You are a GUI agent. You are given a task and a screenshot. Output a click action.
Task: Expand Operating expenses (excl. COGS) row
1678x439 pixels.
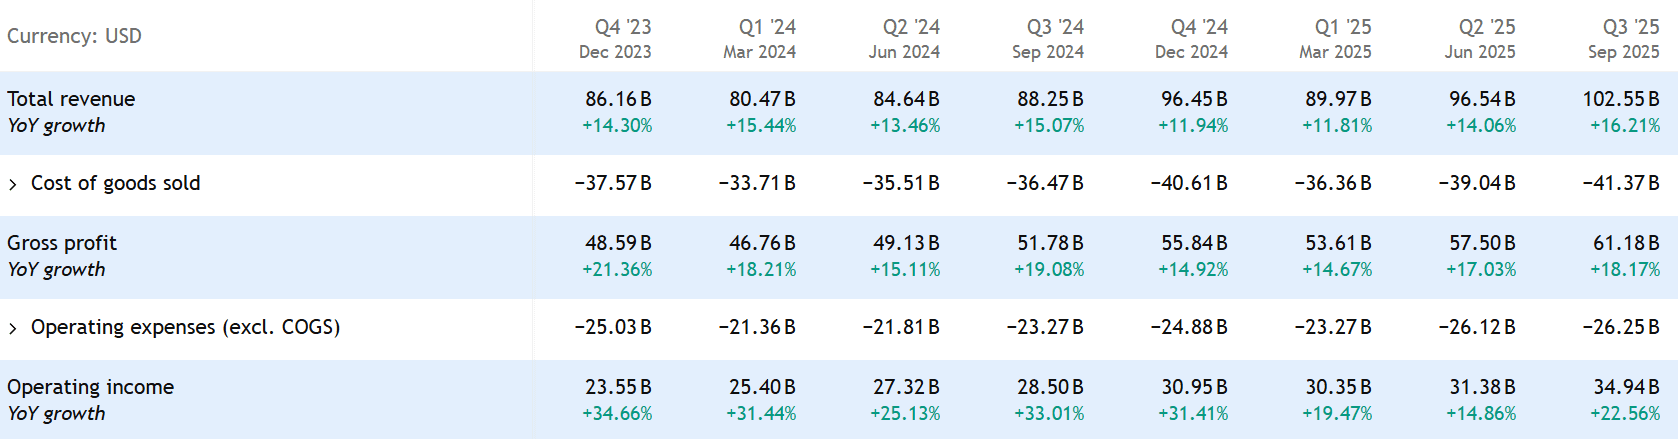(x=13, y=328)
